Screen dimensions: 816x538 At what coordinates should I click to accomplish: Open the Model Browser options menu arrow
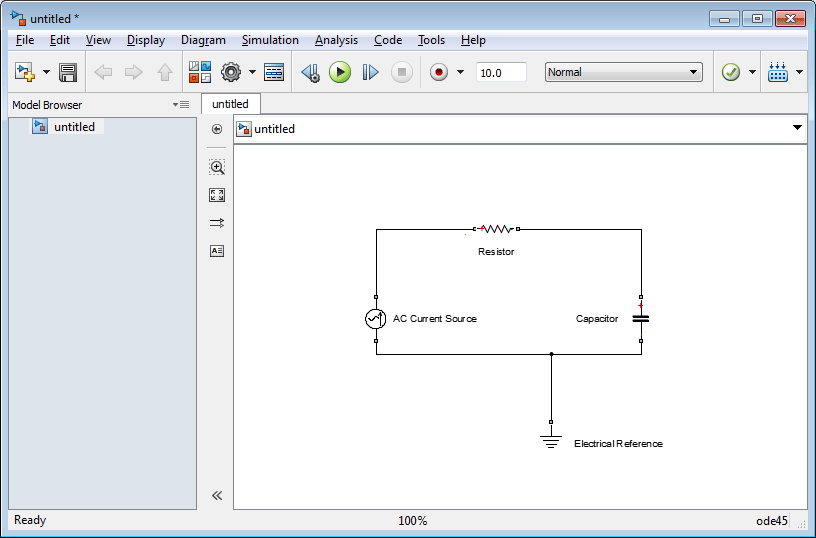coord(181,105)
